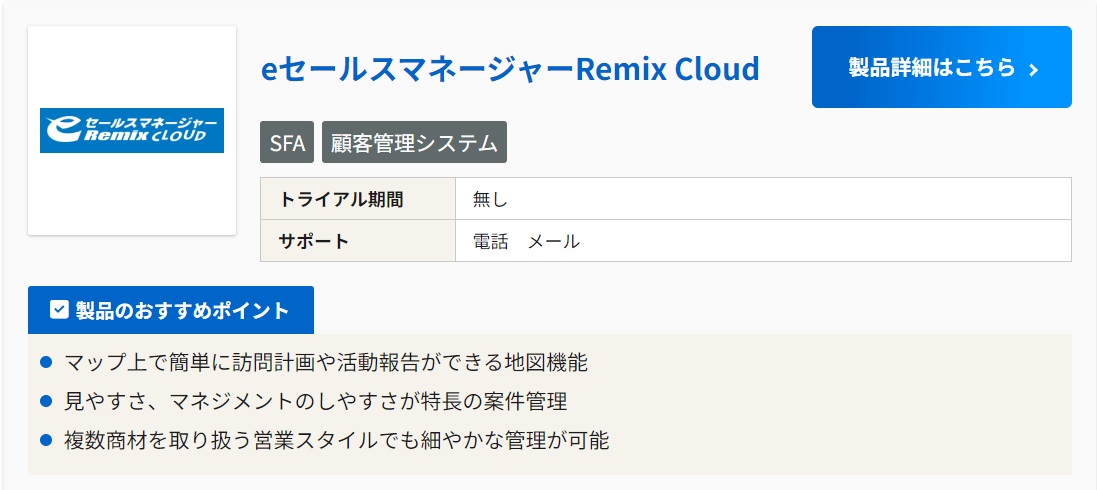Click the text about 案件管理 feature
The width and height of the screenshot is (1097, 490).
click(x=316, y=402)
